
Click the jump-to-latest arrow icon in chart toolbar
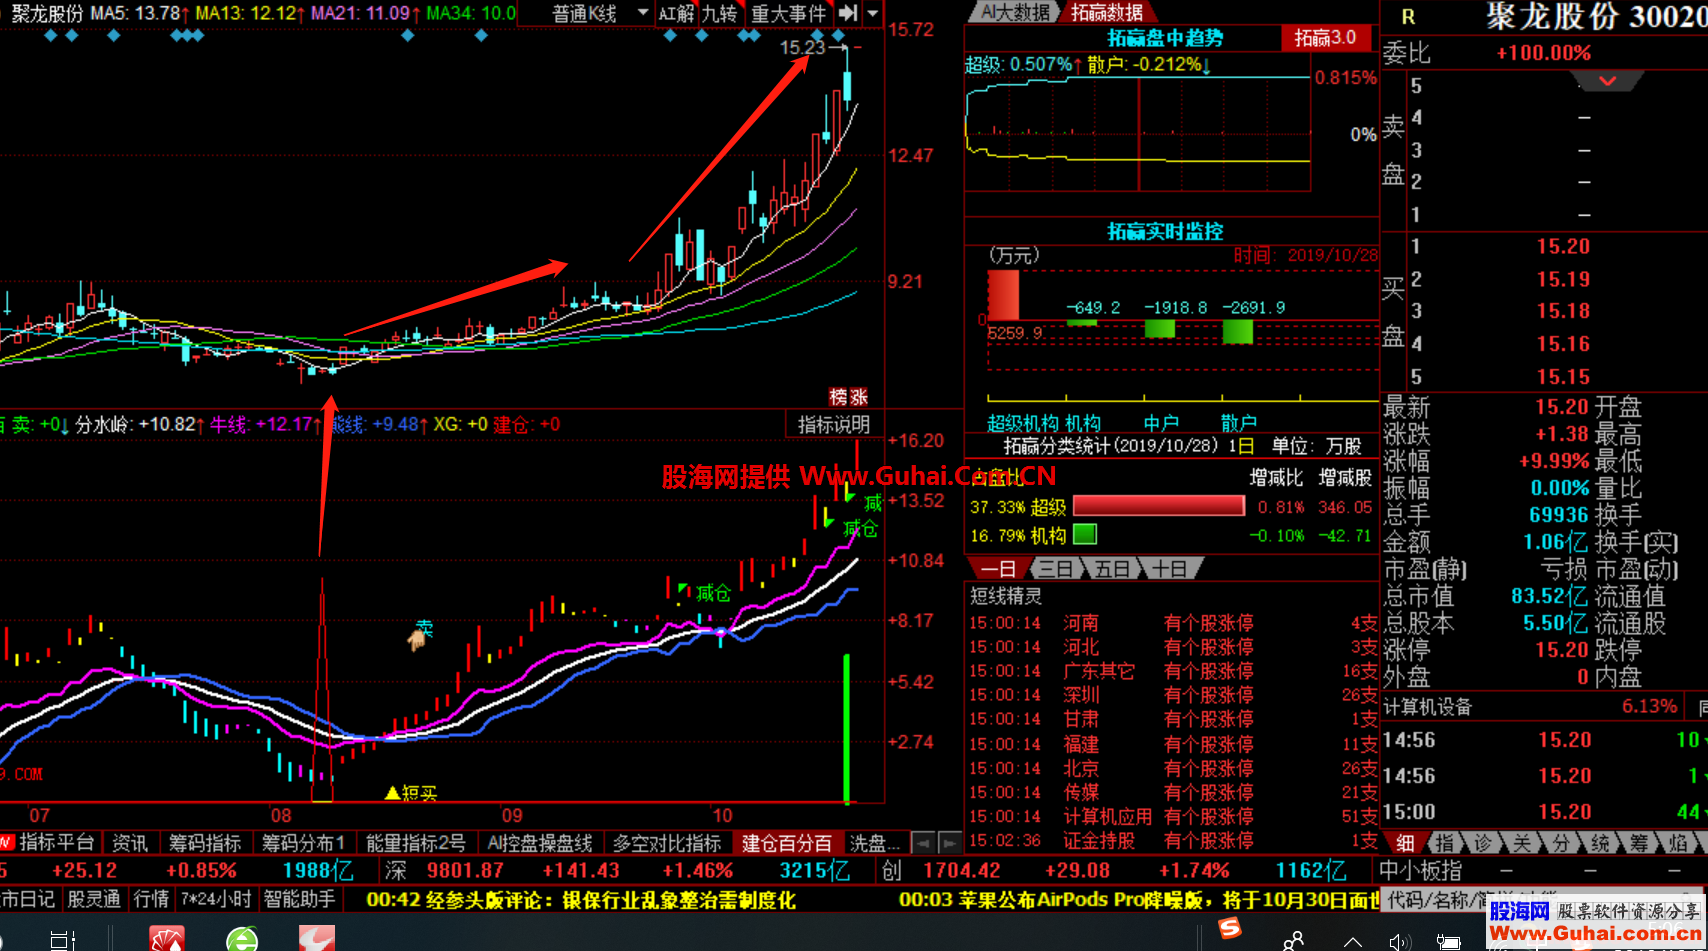[848, 13]
